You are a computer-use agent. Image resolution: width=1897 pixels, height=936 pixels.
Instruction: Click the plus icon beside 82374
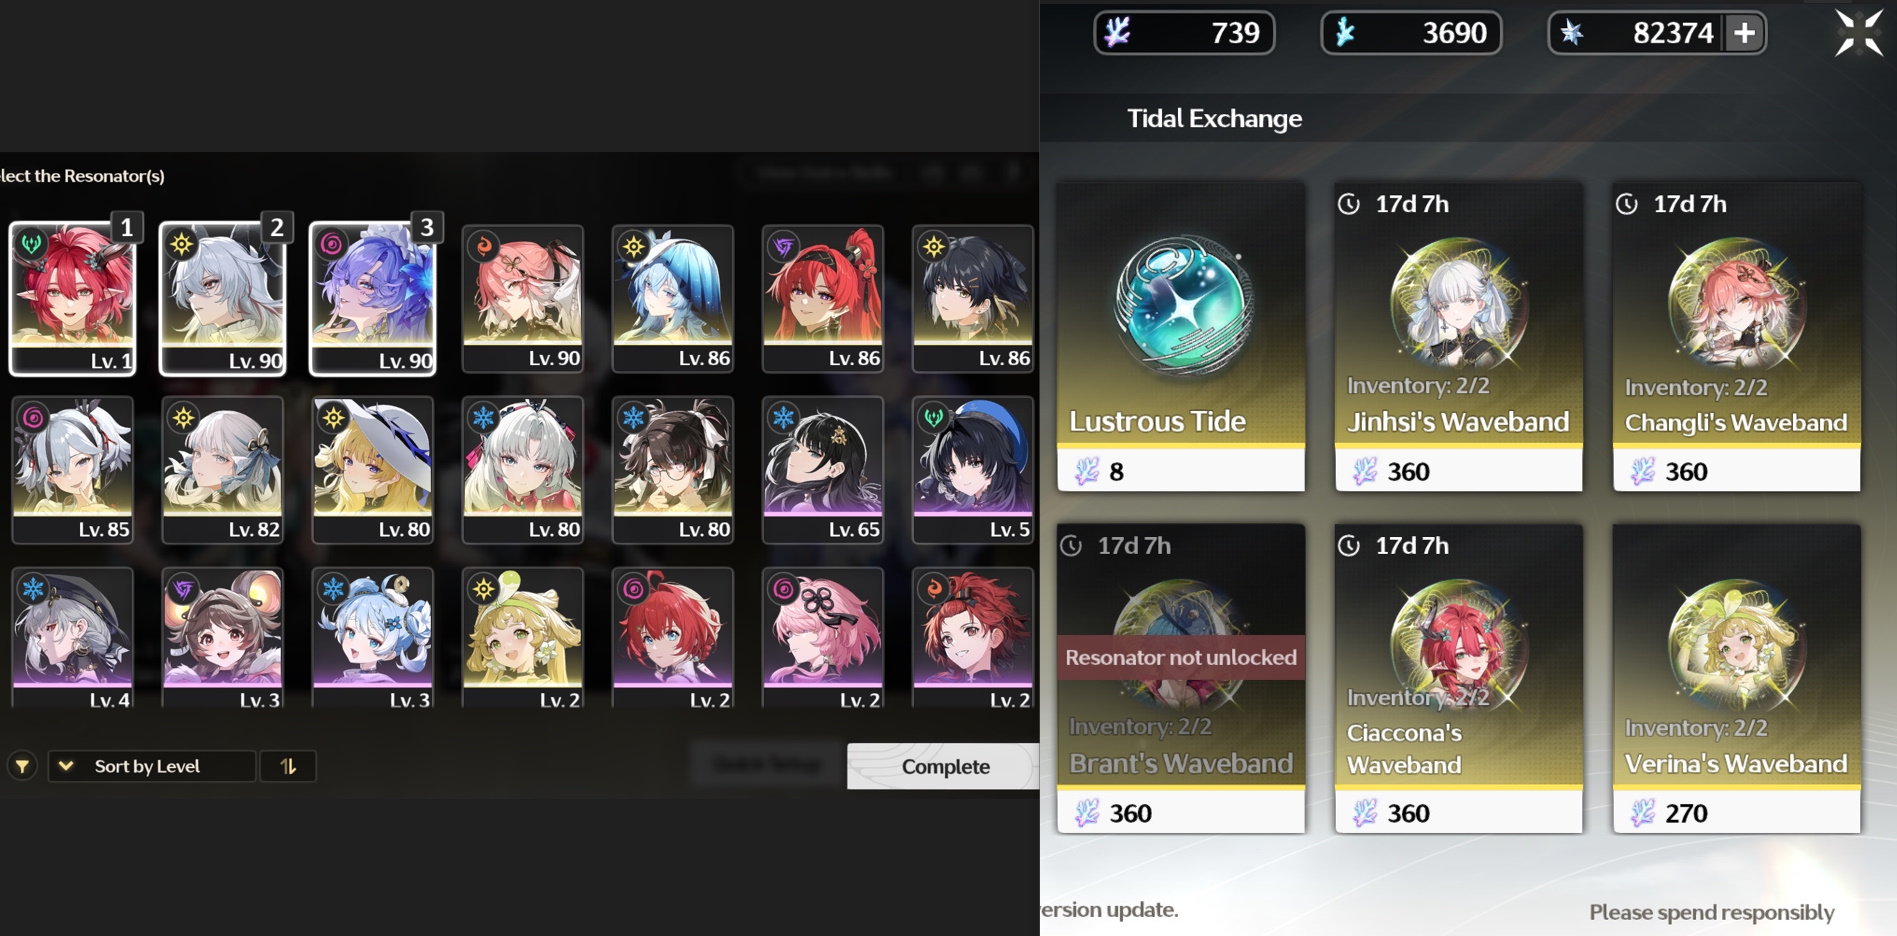[1745, 33]
